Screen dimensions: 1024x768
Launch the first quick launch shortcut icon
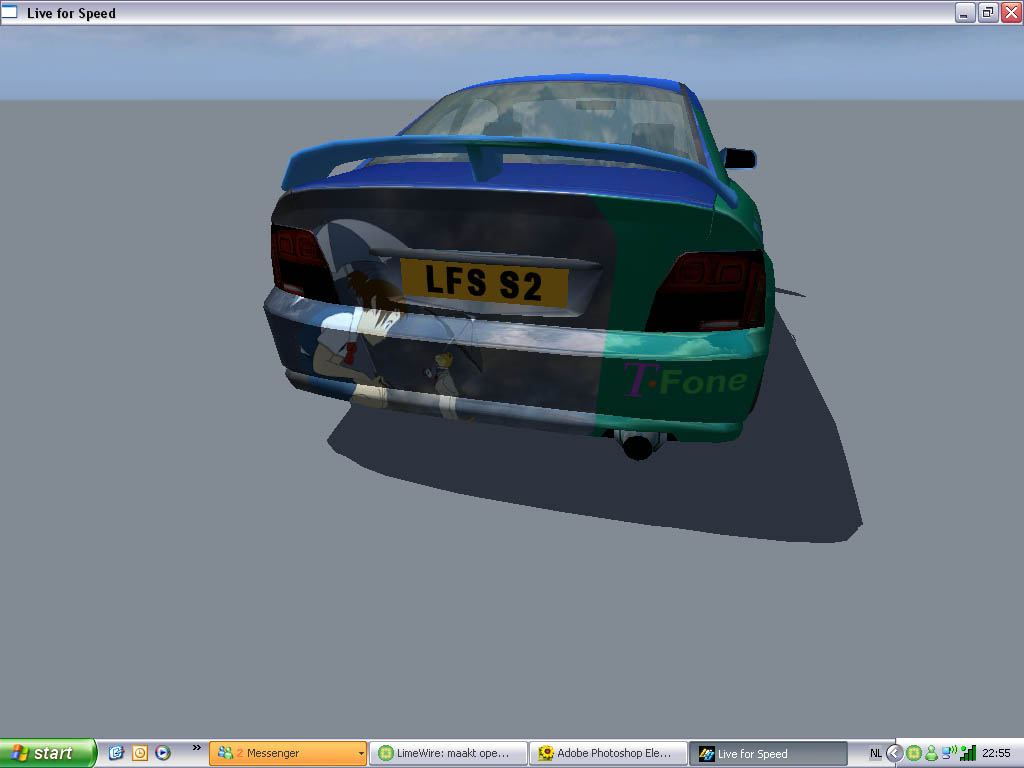point(116,753)
